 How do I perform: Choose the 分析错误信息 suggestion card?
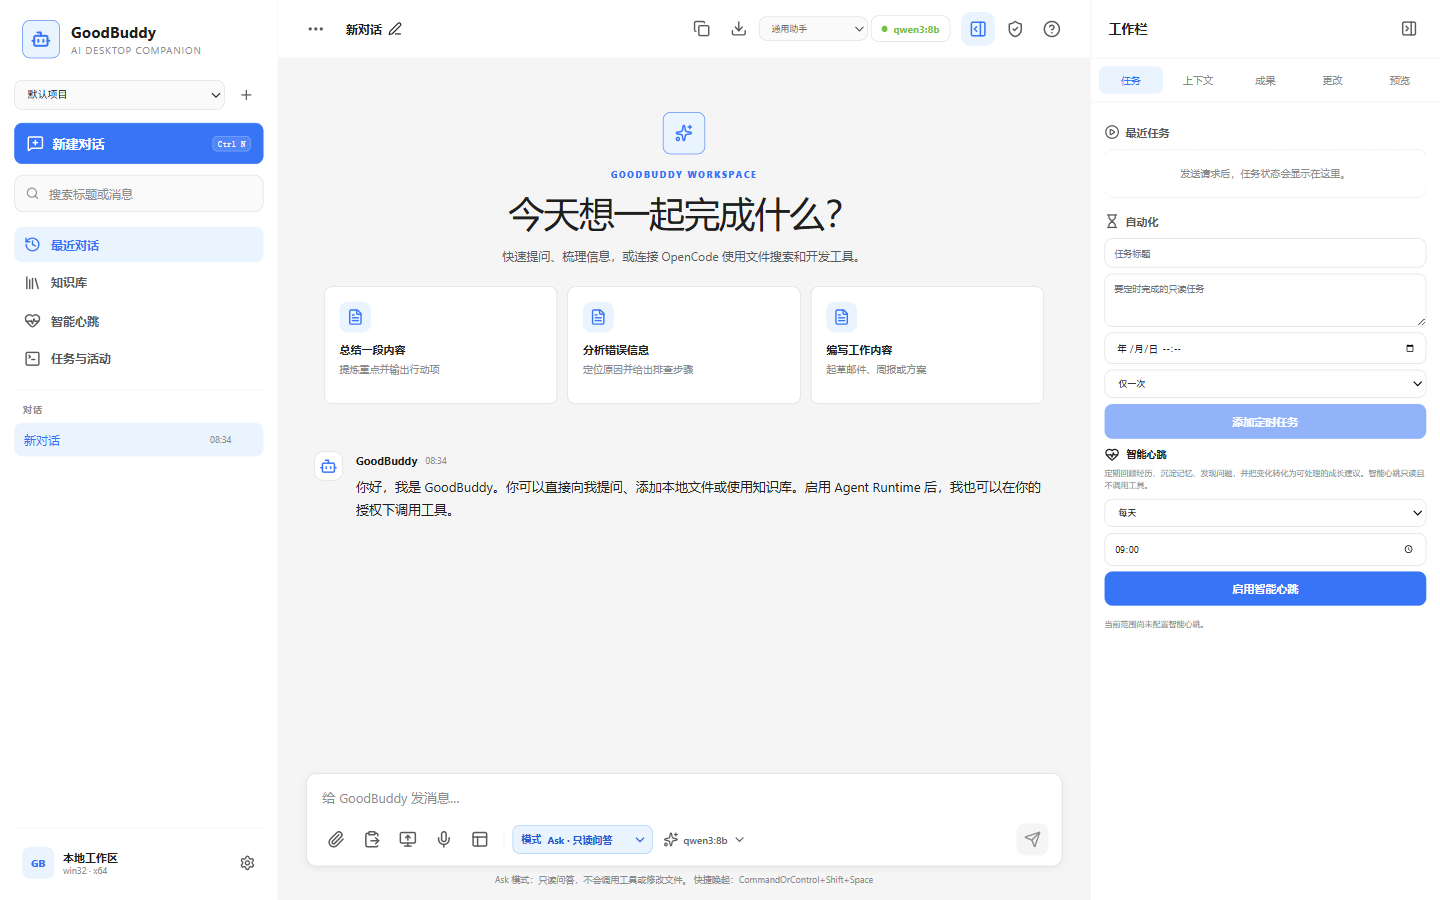(x=684, y=345)
